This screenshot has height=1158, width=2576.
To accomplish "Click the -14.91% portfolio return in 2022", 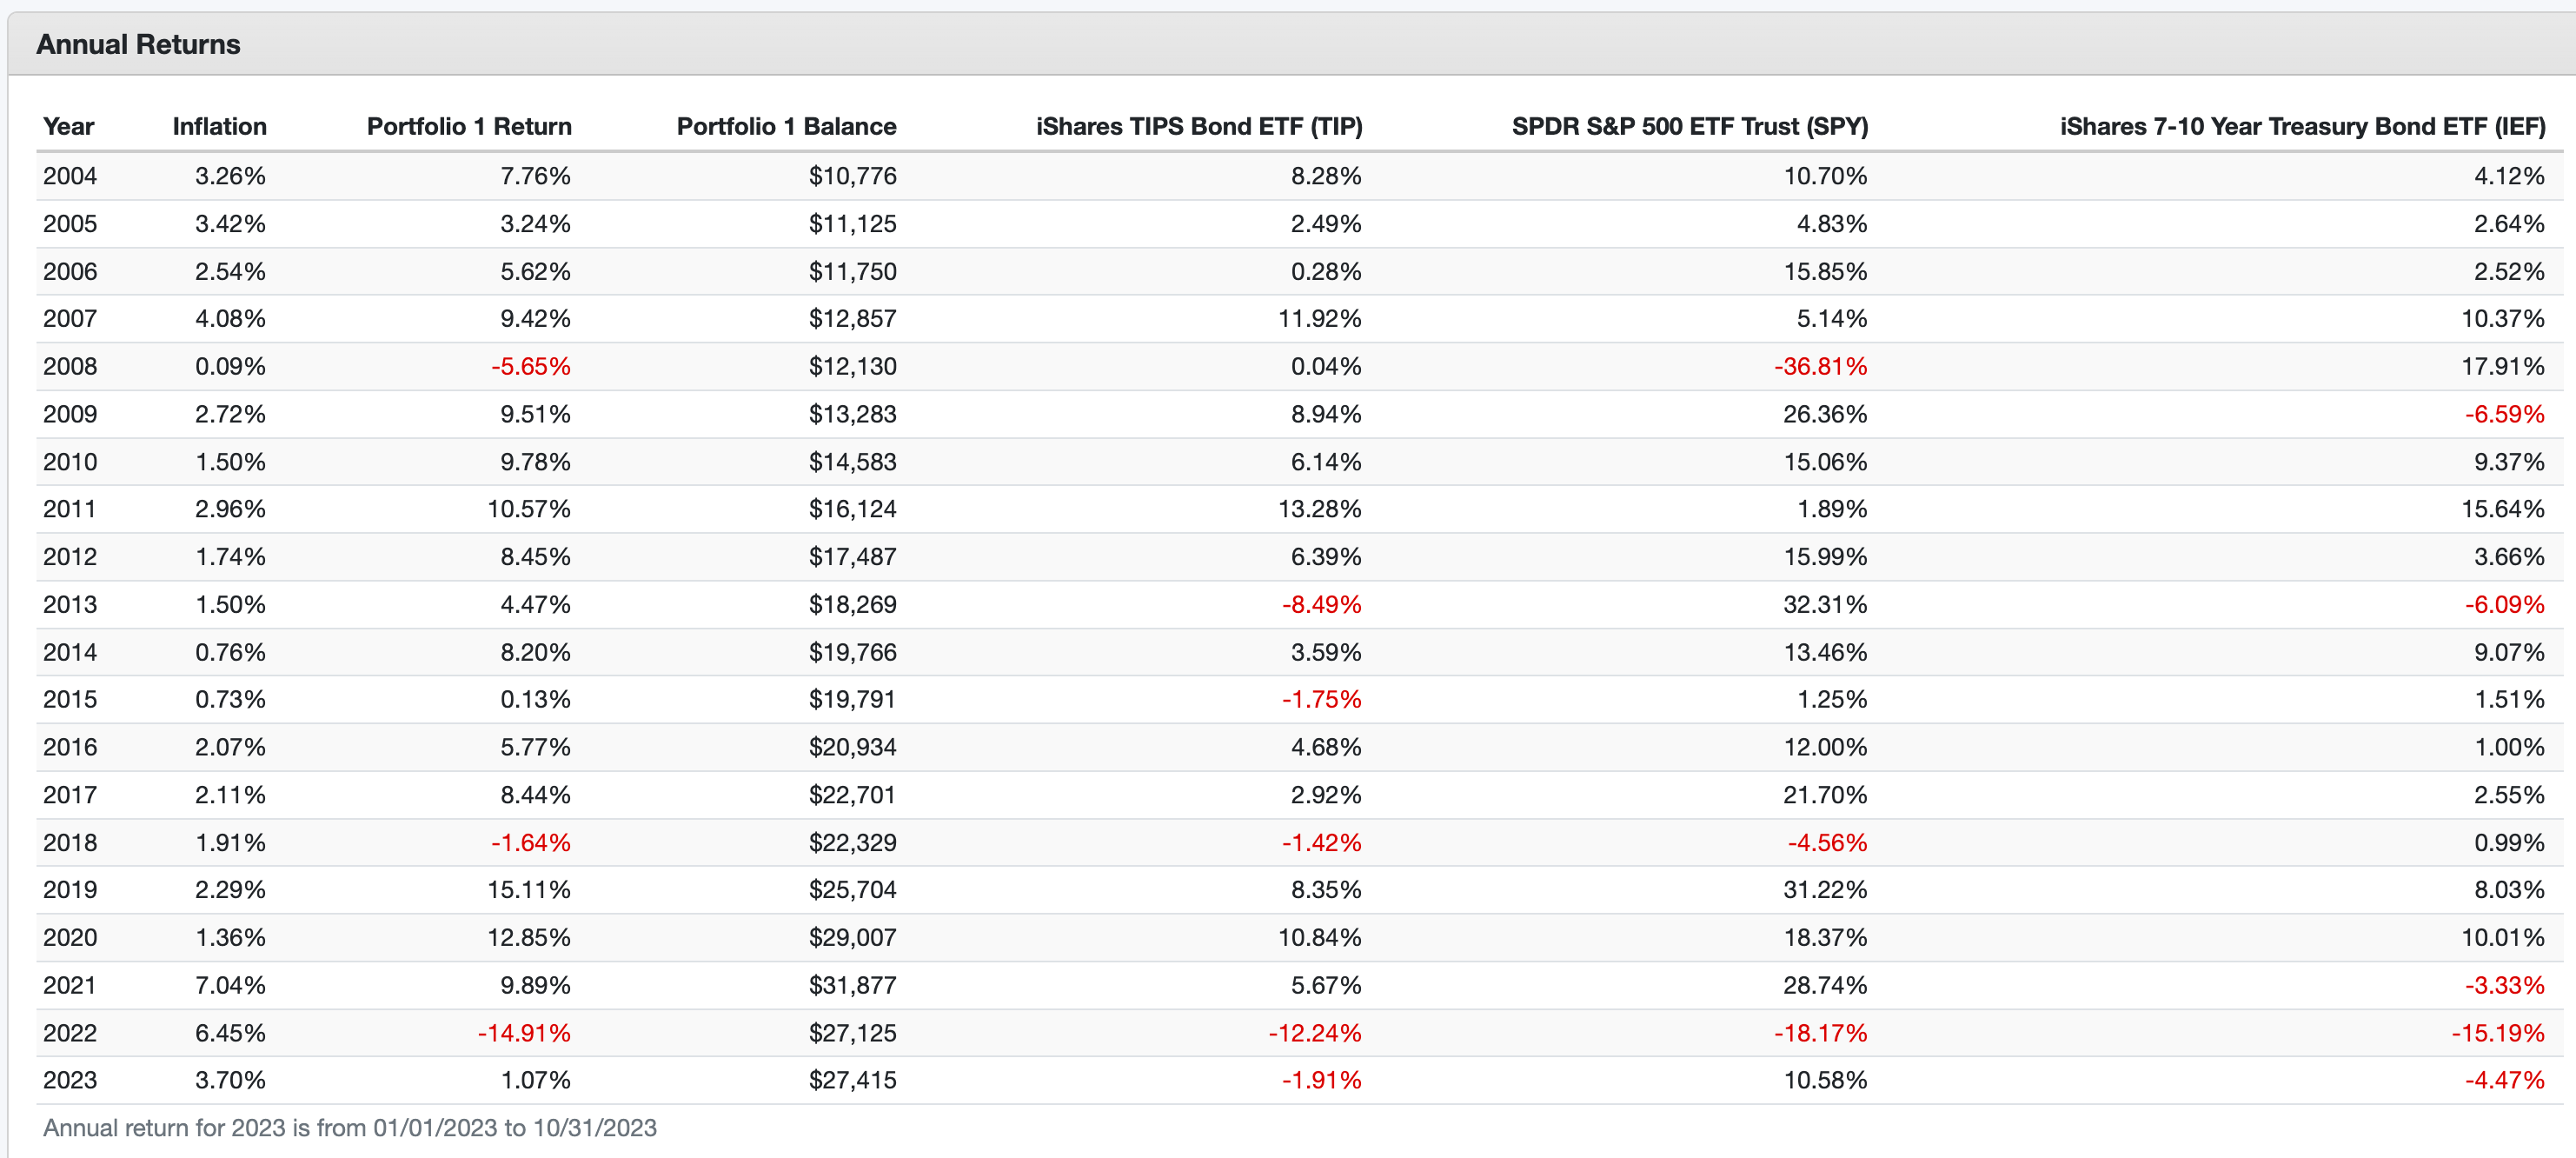I will pos(524,1033).
